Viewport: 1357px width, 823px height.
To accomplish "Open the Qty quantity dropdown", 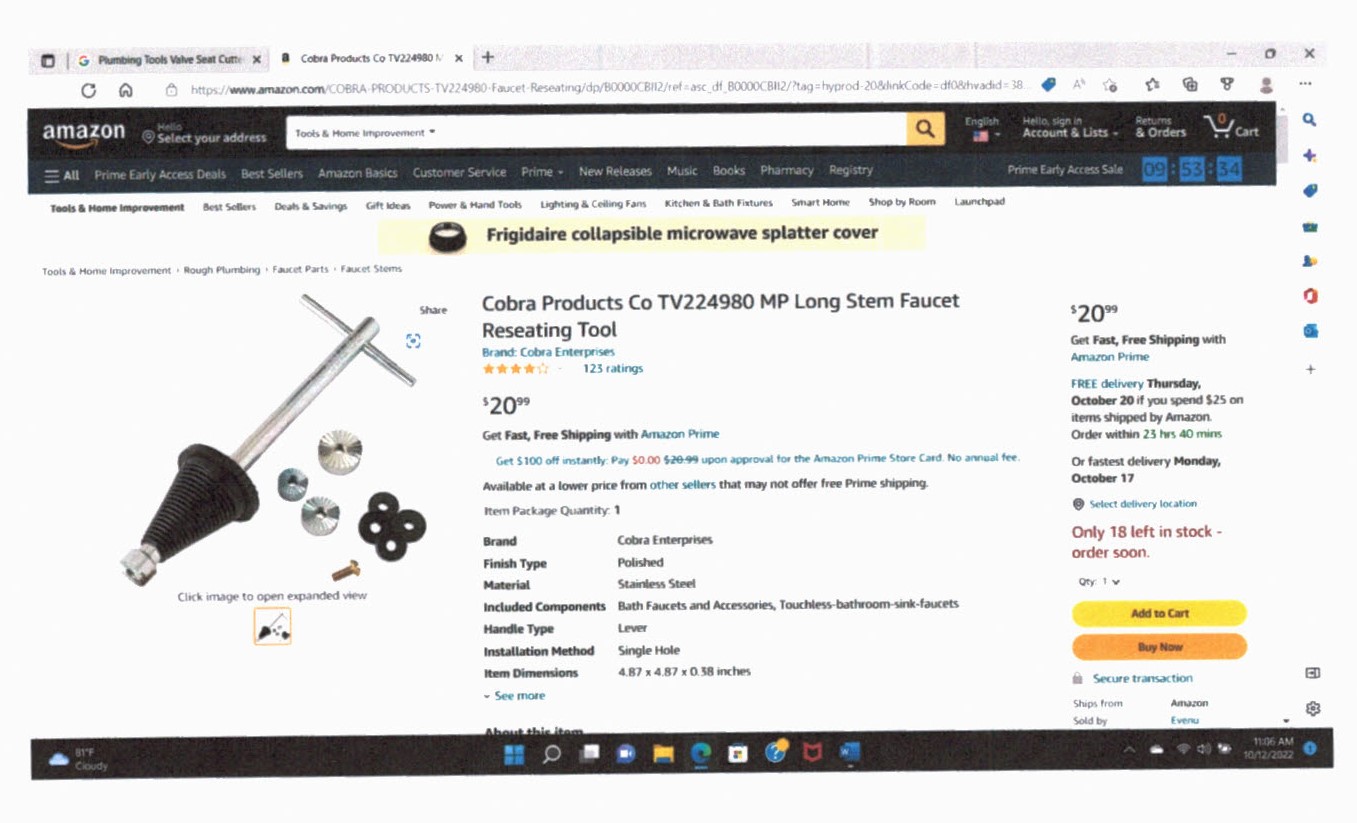I will 1099,581.
